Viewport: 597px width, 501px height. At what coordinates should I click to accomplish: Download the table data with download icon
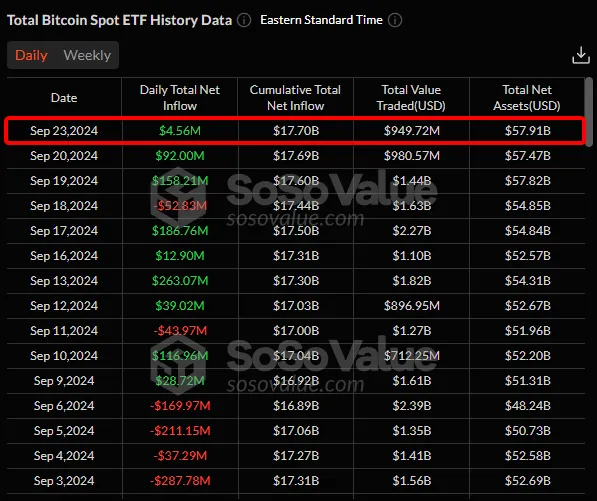pyautogui.click(x=581, y=55)
